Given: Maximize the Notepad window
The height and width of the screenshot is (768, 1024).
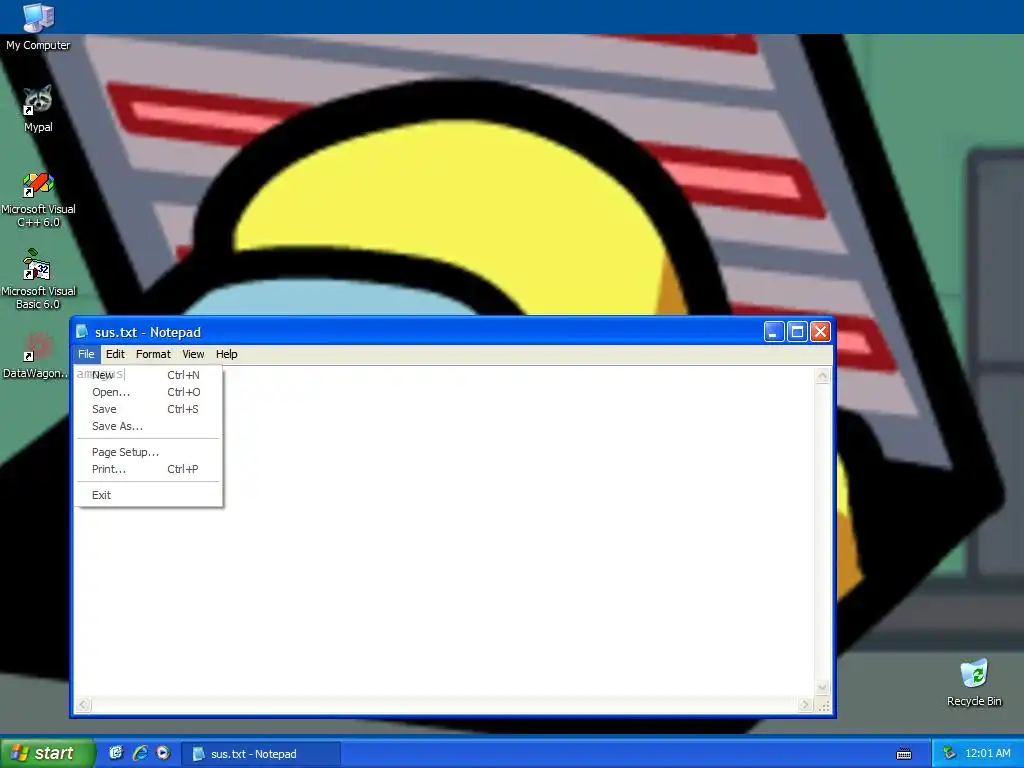Looking at the screenshot, I should pyautogui.click(x=797, y=332).
